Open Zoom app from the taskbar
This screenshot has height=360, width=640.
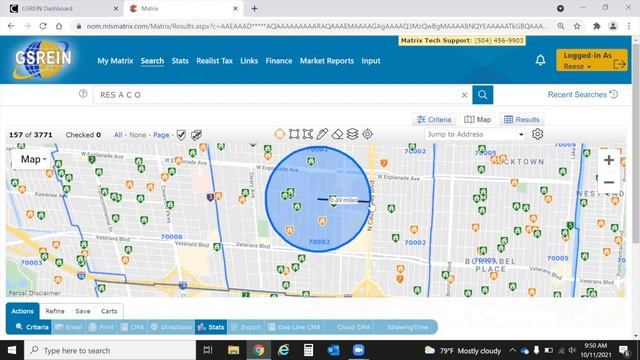point(358,350)
